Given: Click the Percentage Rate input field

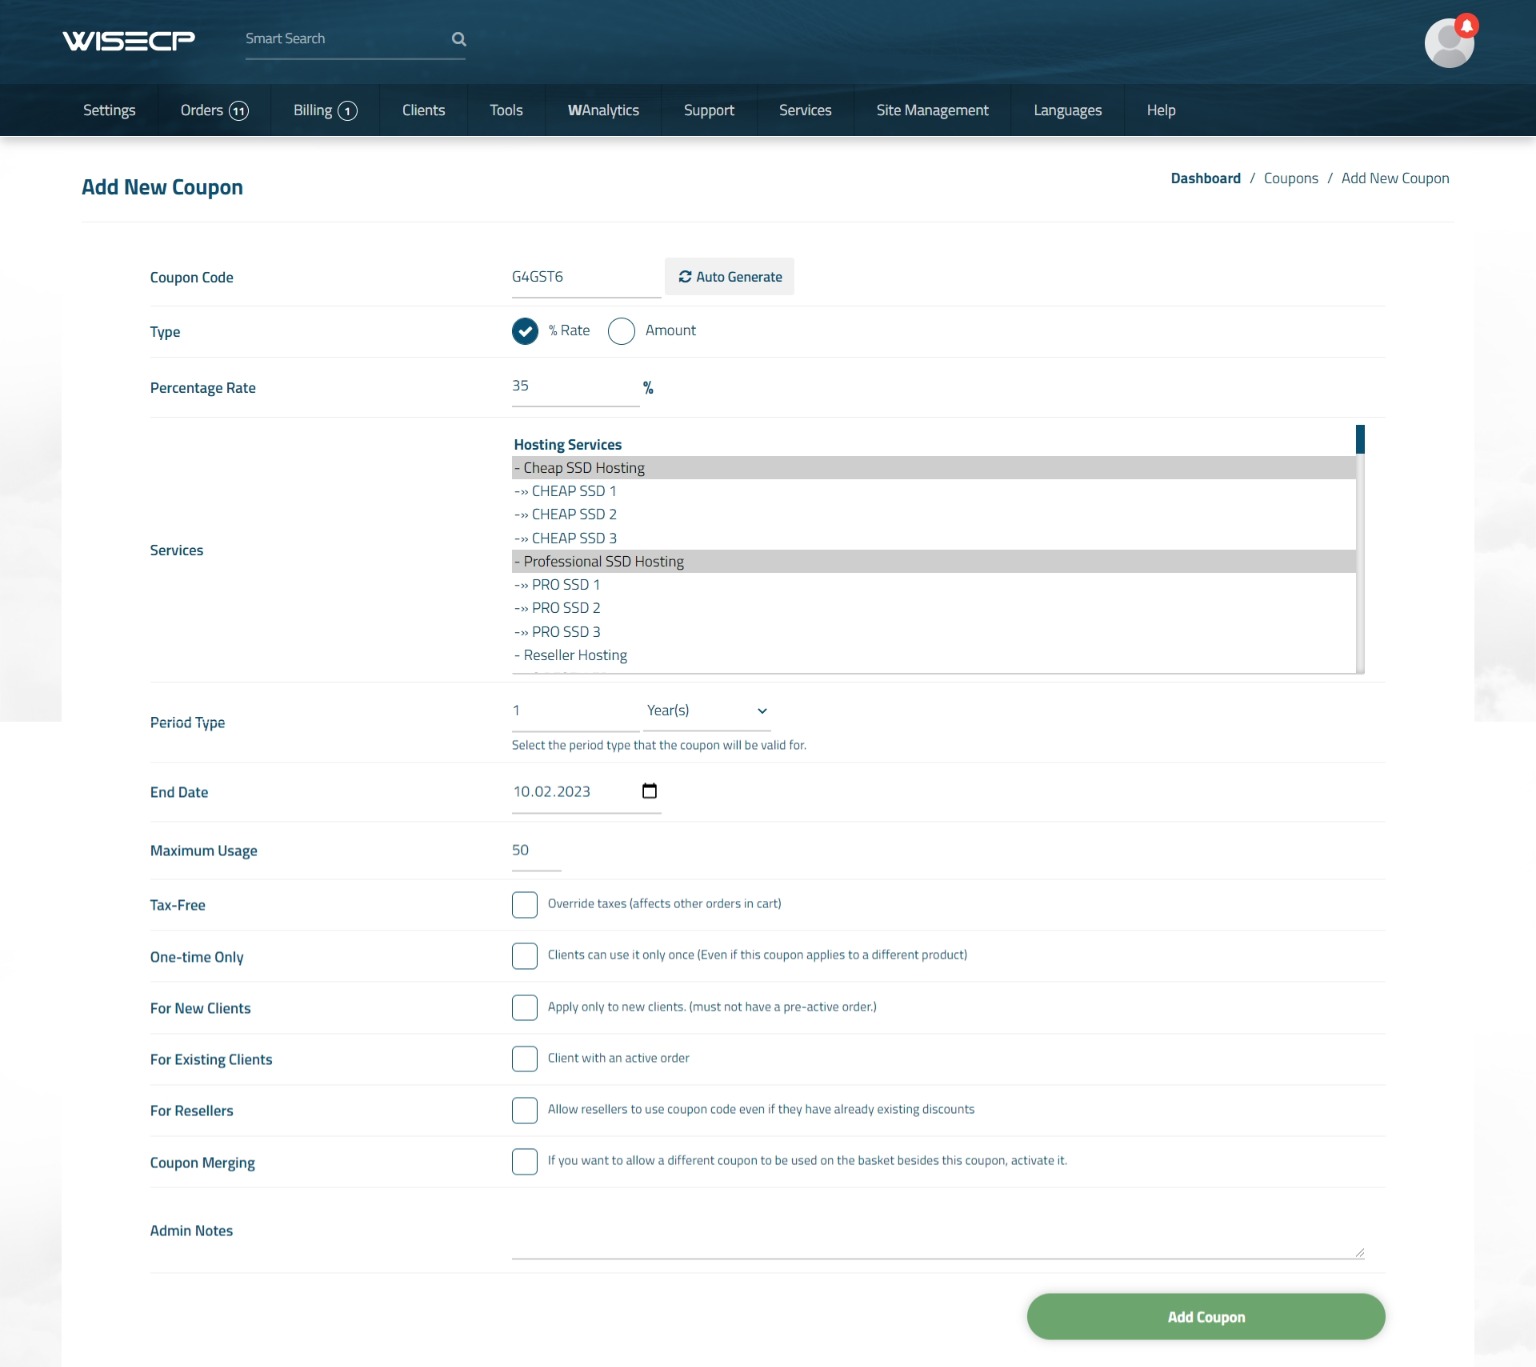Looking at the screenshot, I should (x=575, y=386).
